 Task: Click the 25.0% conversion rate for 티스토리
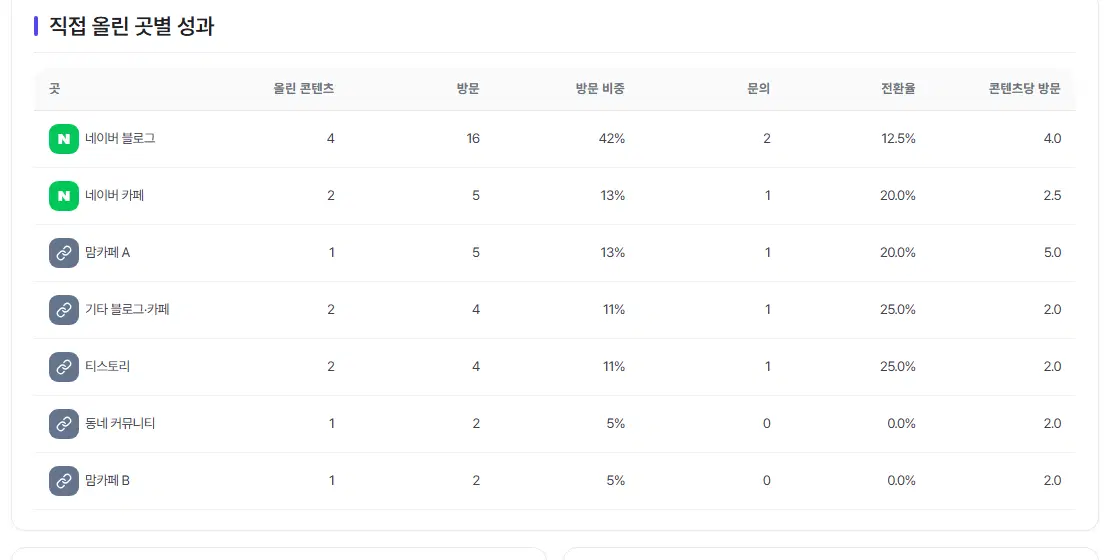pos(898,367)
